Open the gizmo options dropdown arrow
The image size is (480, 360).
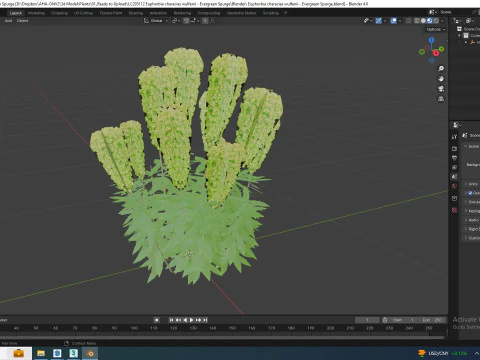(x=385, y=21)
